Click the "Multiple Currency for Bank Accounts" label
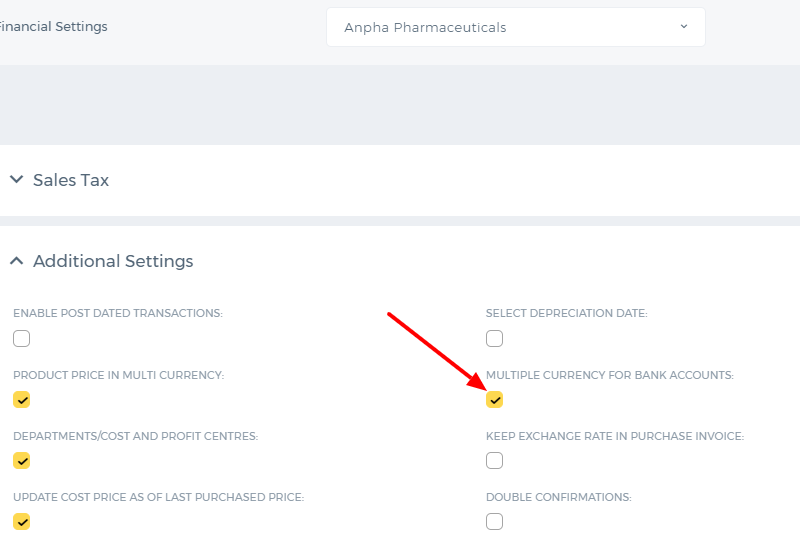The height and width of the screenshot is (546, 800). (x=610, y=375)
